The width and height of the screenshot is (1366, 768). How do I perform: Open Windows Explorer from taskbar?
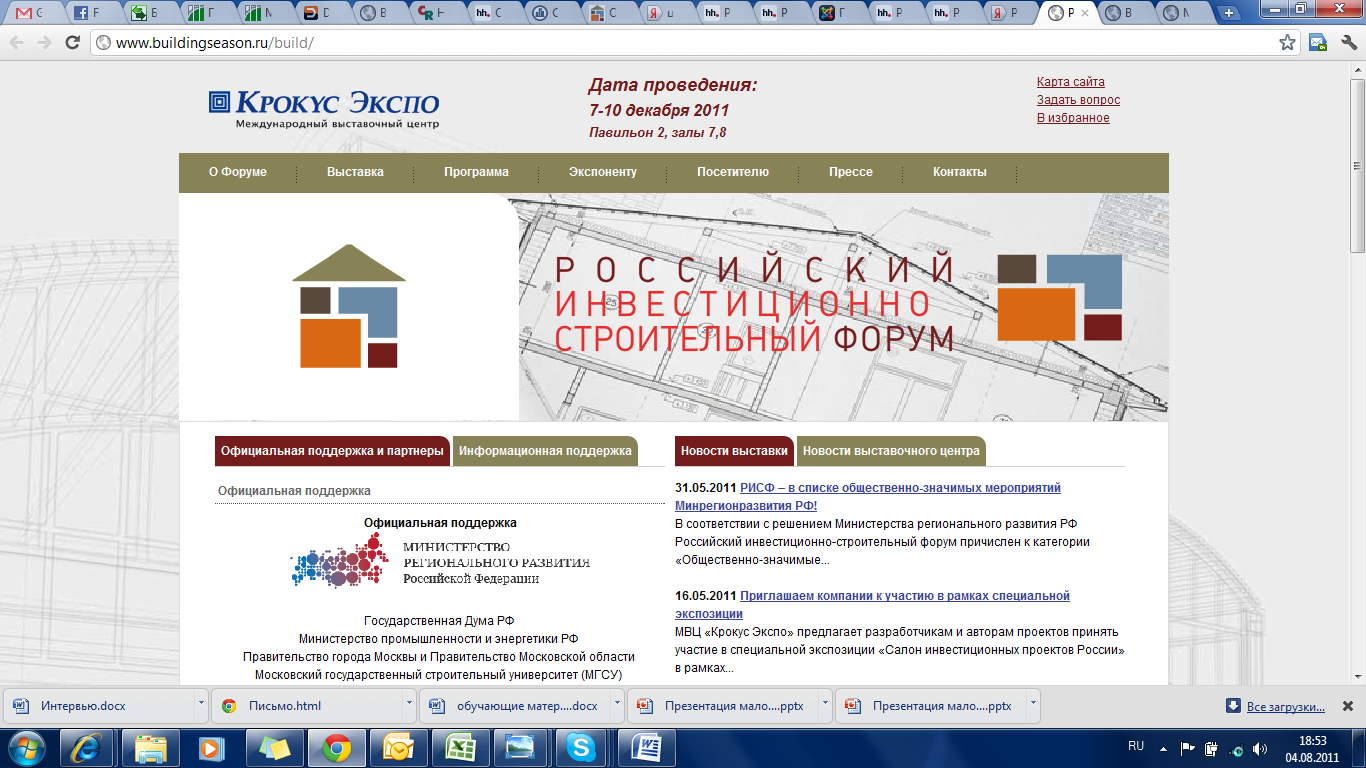[x=151, y=748]
